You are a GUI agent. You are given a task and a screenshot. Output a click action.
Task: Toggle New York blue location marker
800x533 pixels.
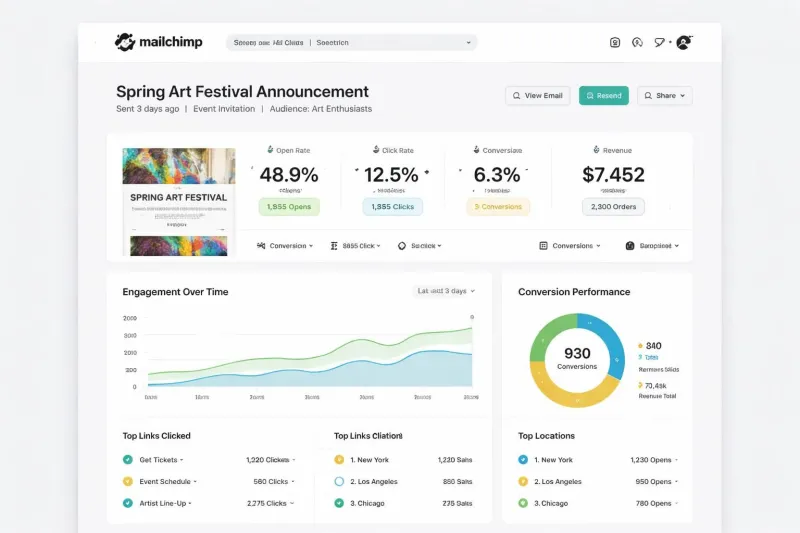tap(523, 460)
